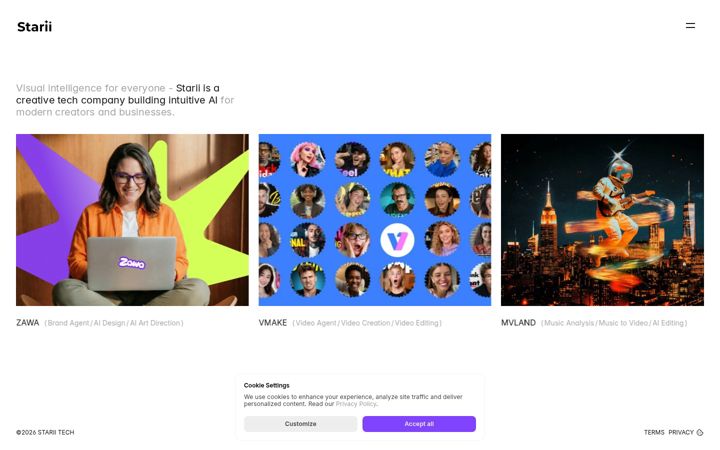This screenshot has height=450, width=720.
Task: Click the Starii logo
Action: [x=34, y=27]
